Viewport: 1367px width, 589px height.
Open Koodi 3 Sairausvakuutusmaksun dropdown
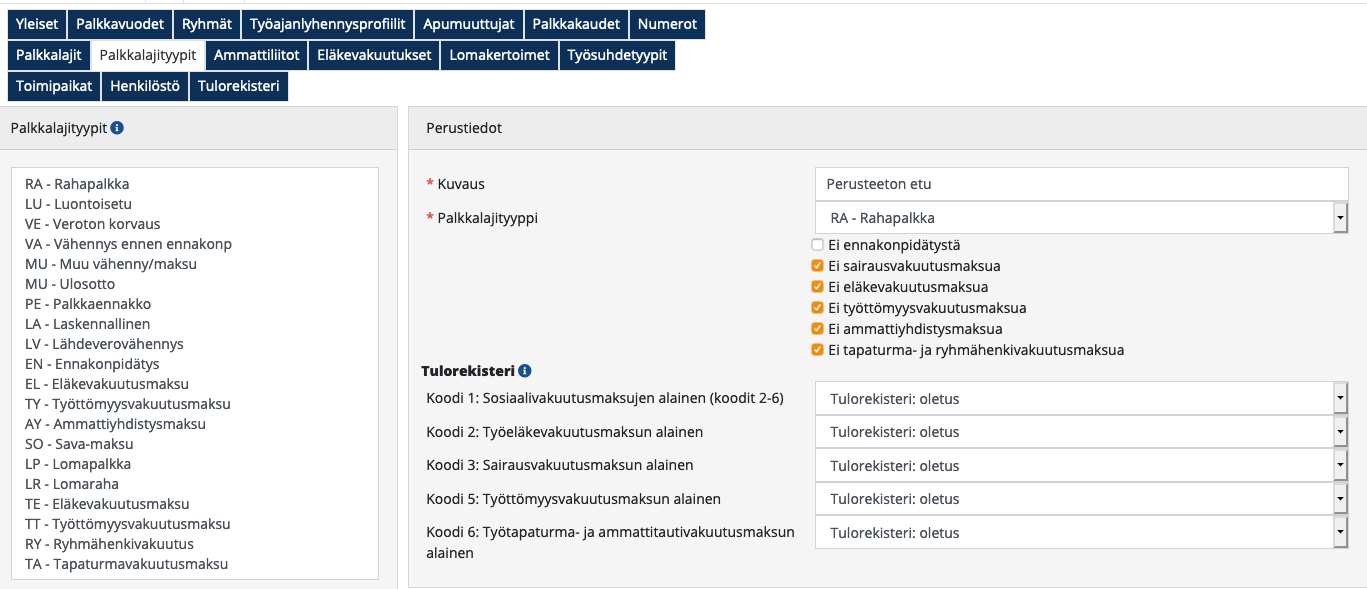pyautogui.click(x=1081, y=466)
